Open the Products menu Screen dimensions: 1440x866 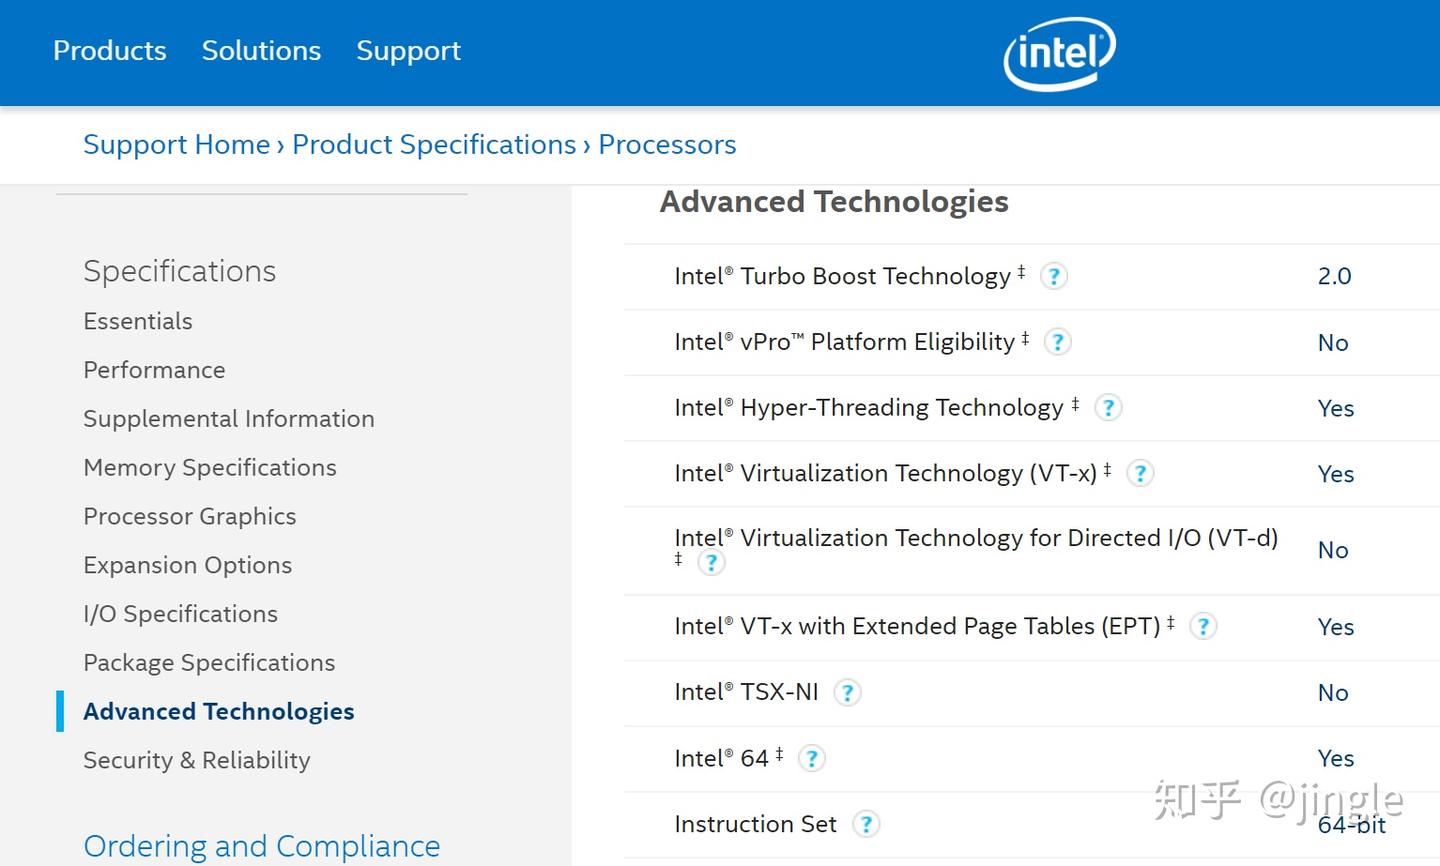click(110, 50)
